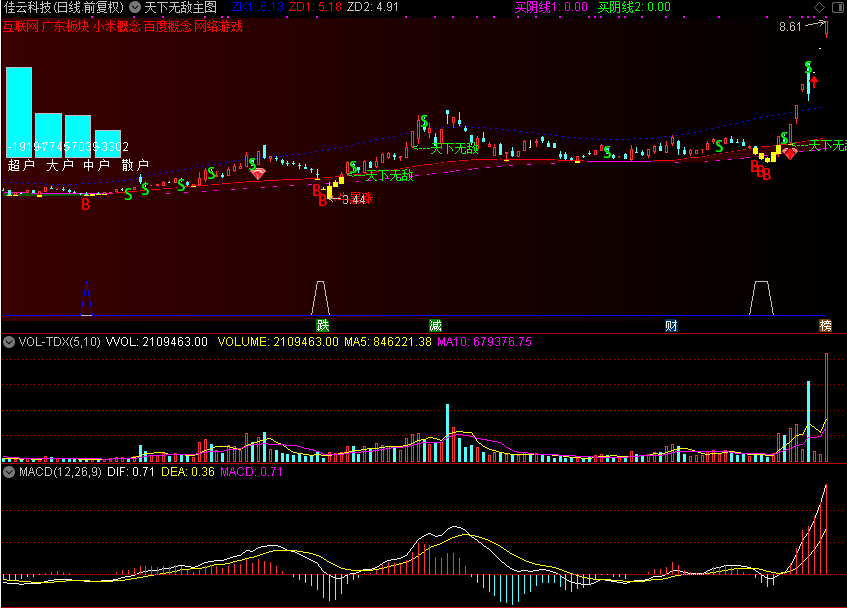This screenshot has height=608, width=847.
Task: Select the ZD2: 4.91 value
Action: (x=373, y=7)
